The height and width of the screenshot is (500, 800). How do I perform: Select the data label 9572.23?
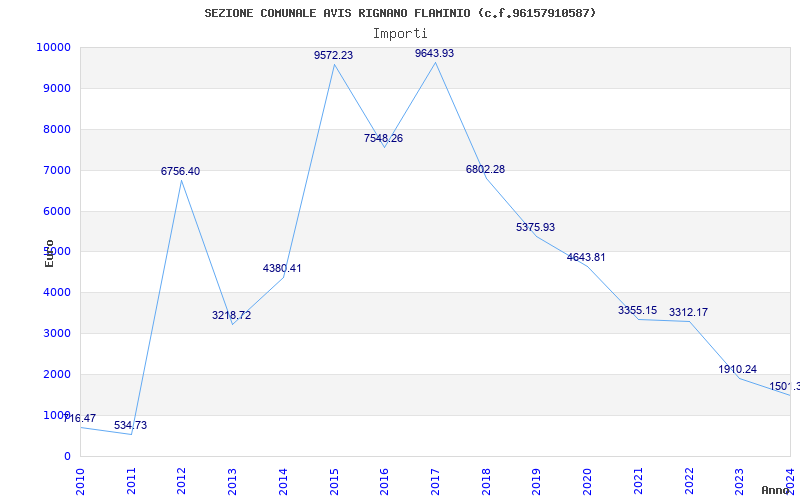tap(333, 55)
